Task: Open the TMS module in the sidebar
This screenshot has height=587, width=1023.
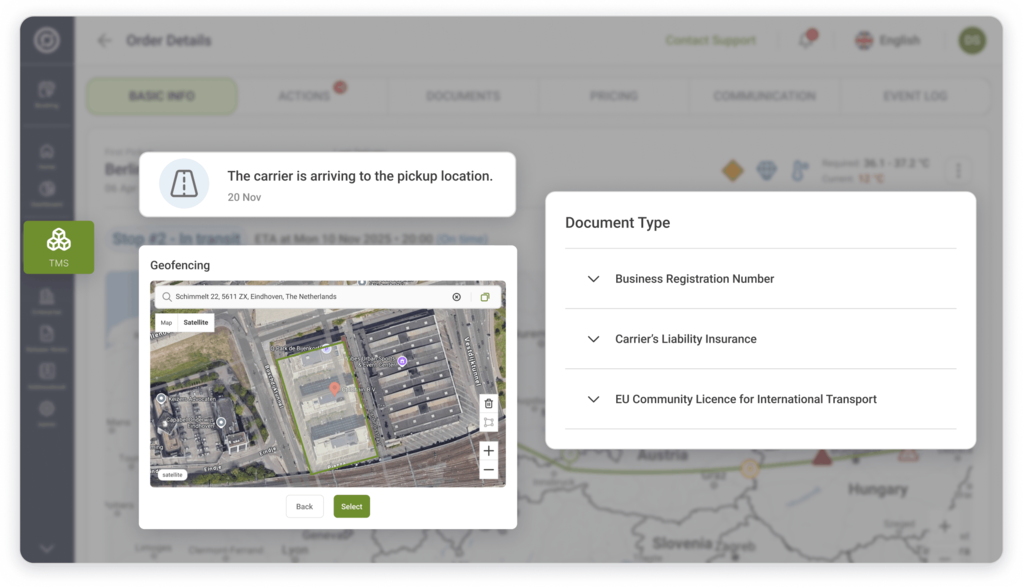Action: (x=59, y=247)
